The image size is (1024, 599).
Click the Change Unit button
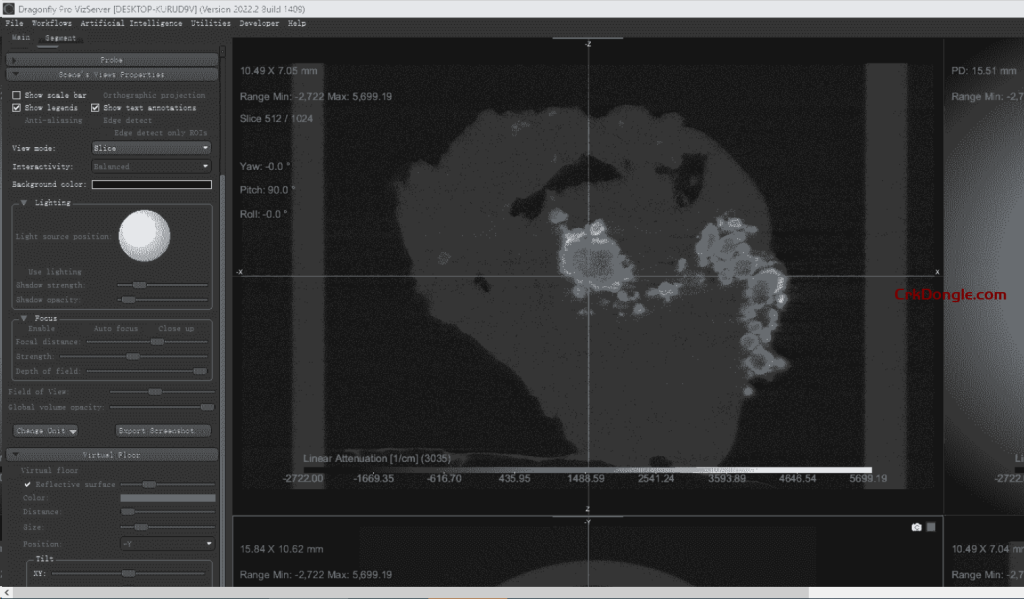46,431
